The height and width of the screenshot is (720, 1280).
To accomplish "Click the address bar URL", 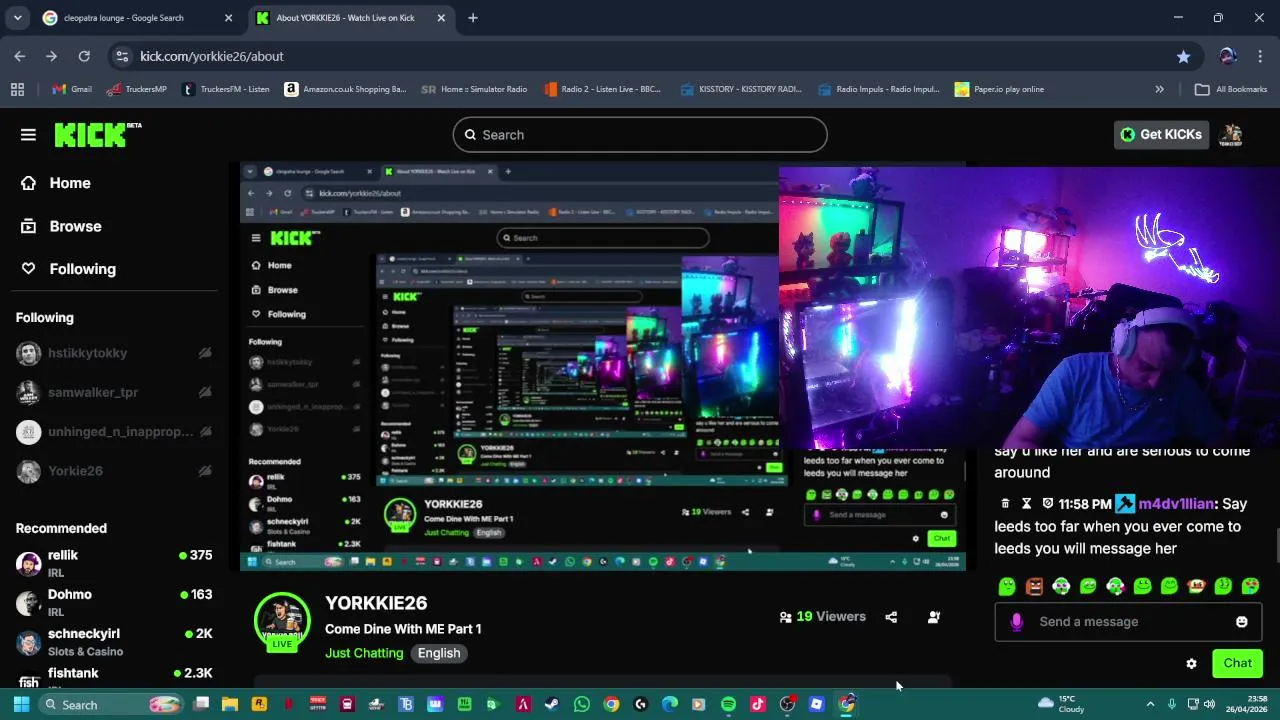I will coord(211,56).
